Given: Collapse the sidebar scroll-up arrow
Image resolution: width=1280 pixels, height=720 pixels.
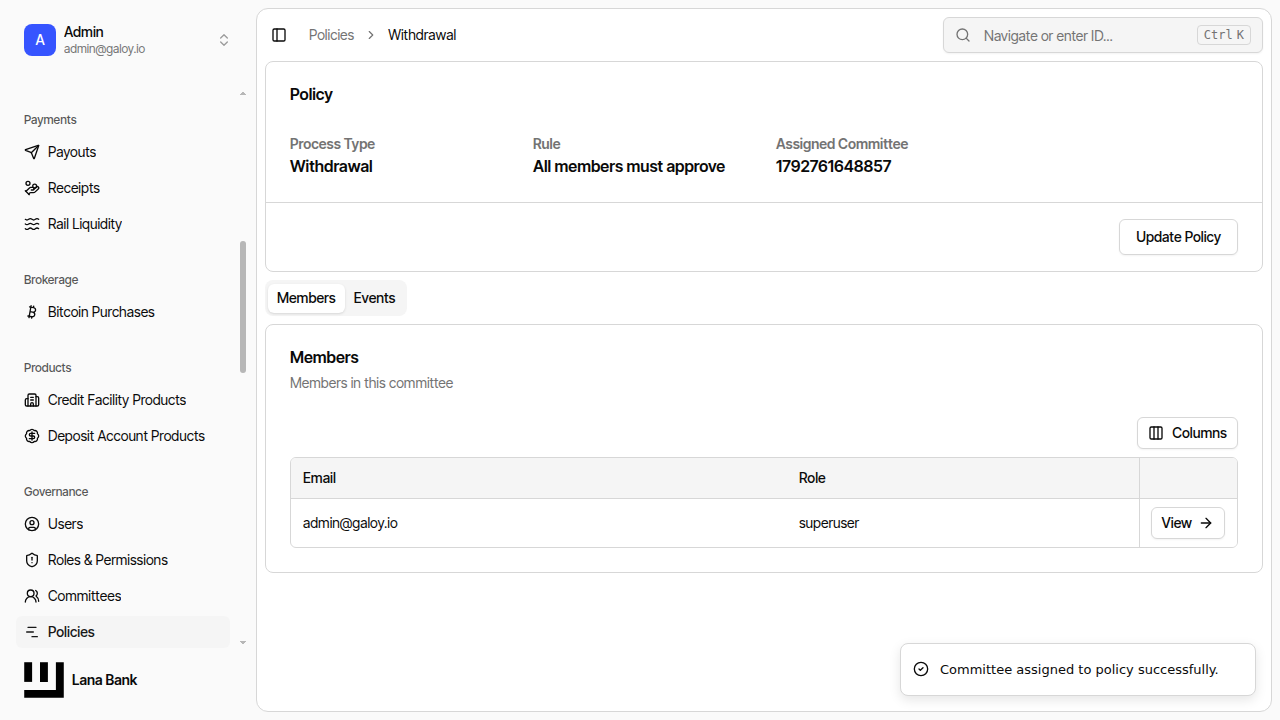Looking at the screenshot, I should coord(243,94).
